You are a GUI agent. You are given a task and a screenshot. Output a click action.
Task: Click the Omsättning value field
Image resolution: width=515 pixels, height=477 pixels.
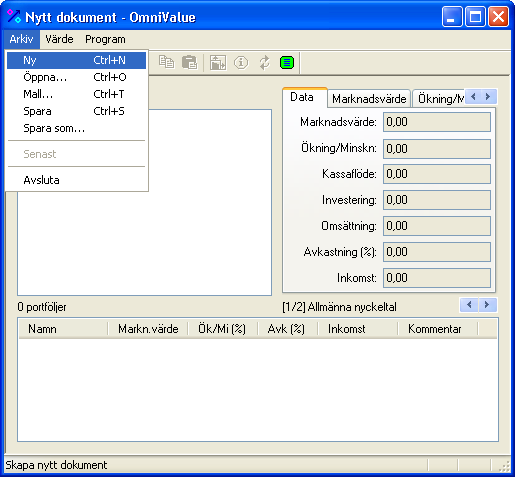(437, 226)
